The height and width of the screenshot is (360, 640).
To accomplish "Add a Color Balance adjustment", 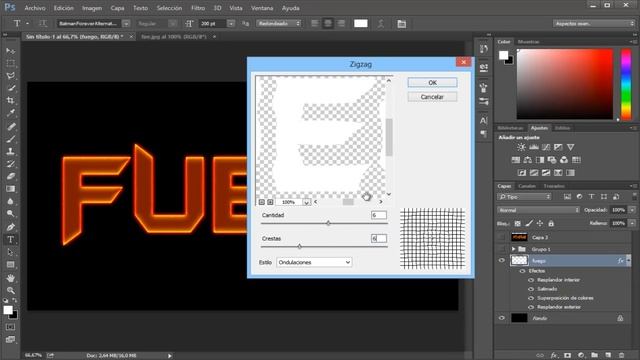I will coord(528,160).
